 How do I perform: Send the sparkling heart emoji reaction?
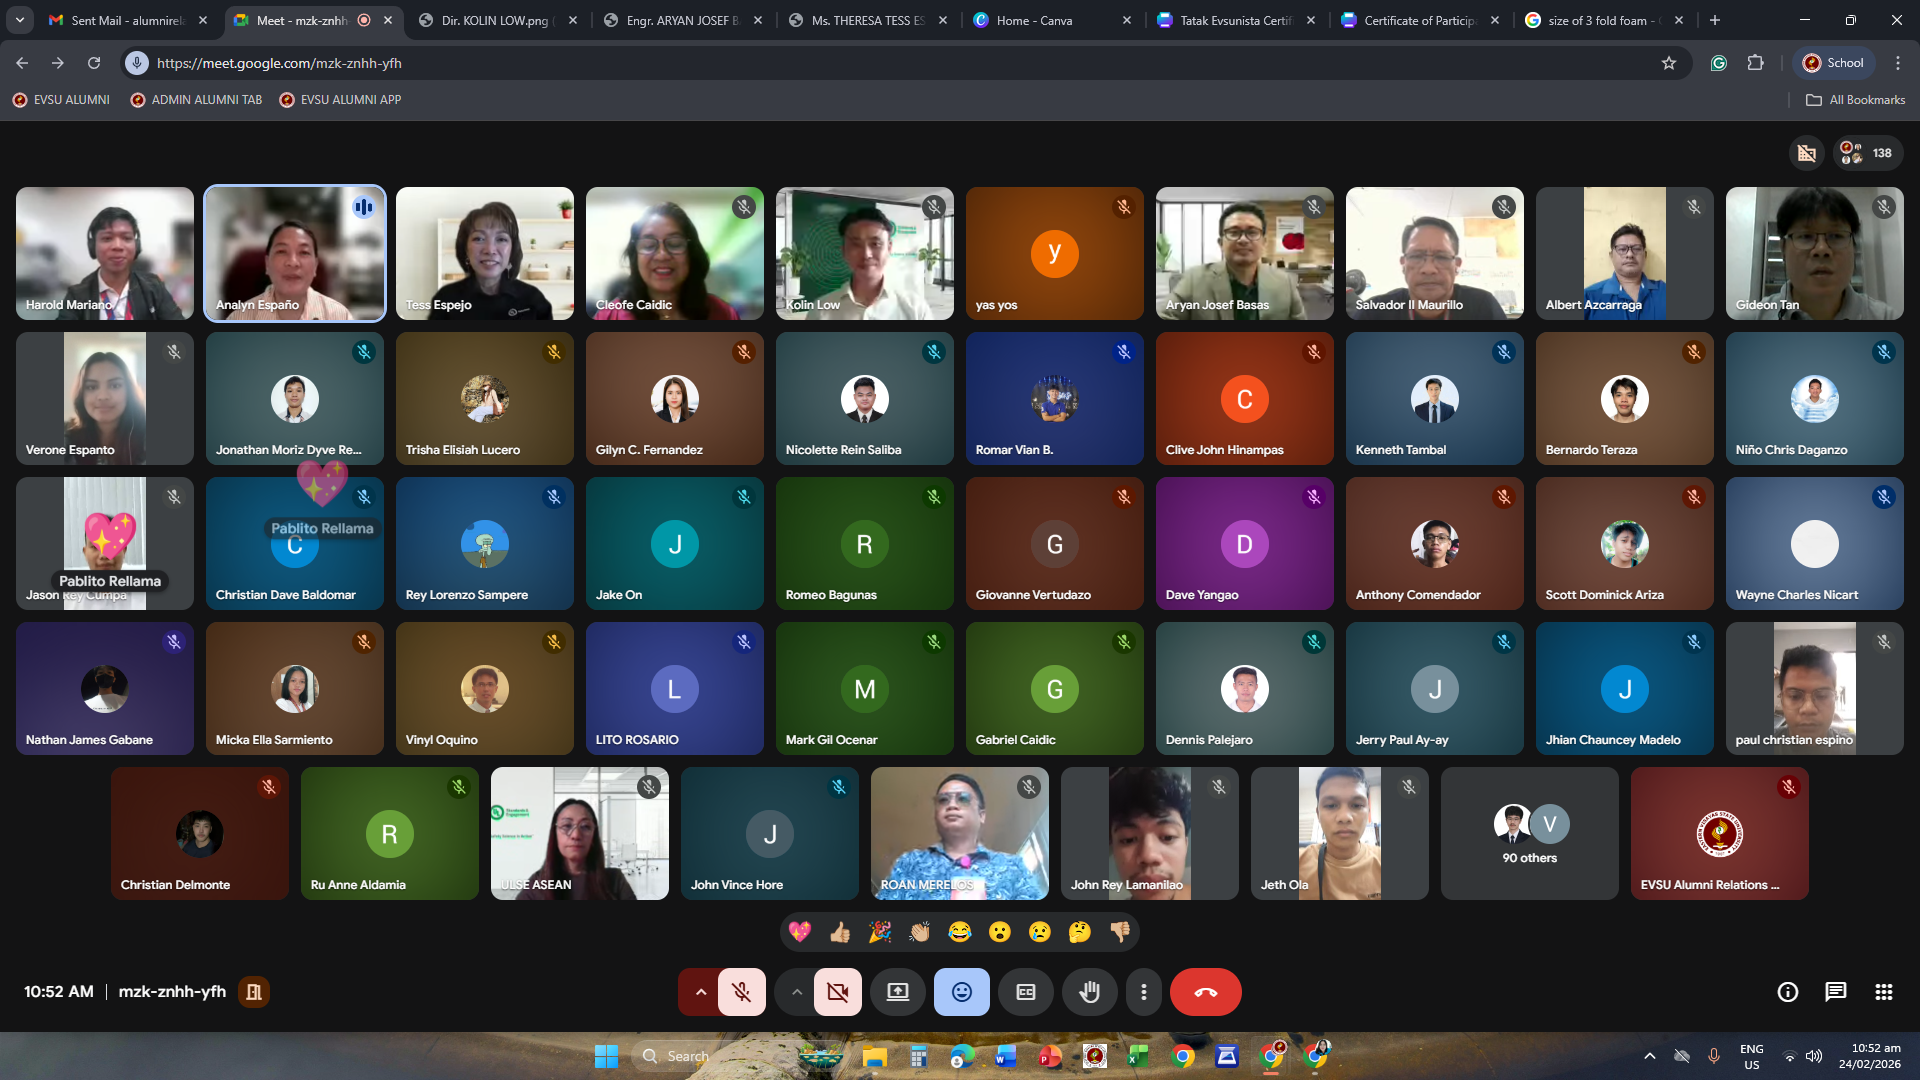(x=800, y=932)
